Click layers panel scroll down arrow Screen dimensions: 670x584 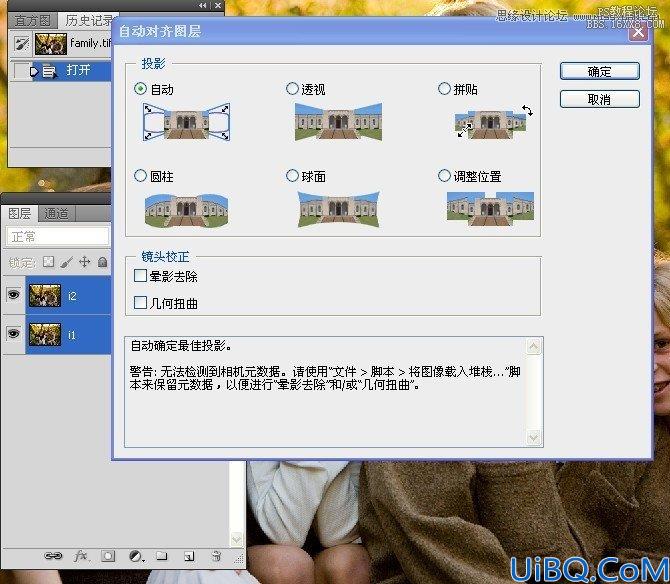tap(236, 539)
